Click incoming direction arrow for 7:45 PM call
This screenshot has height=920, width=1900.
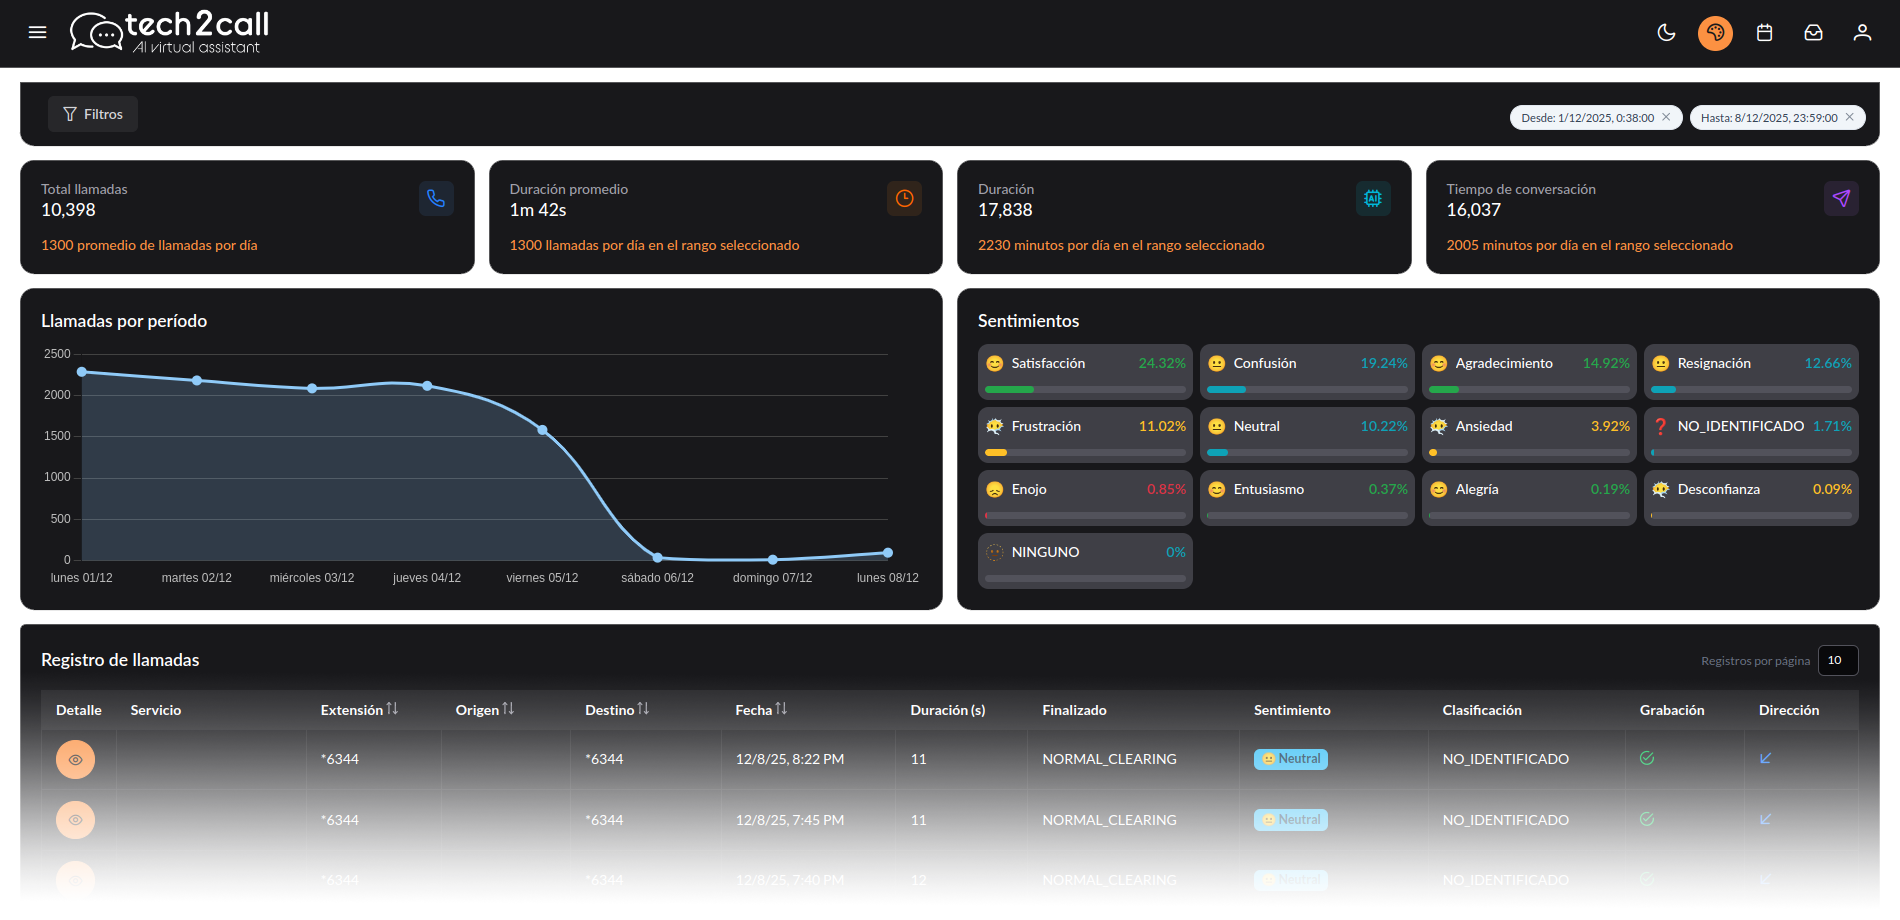coord(1766,819)
